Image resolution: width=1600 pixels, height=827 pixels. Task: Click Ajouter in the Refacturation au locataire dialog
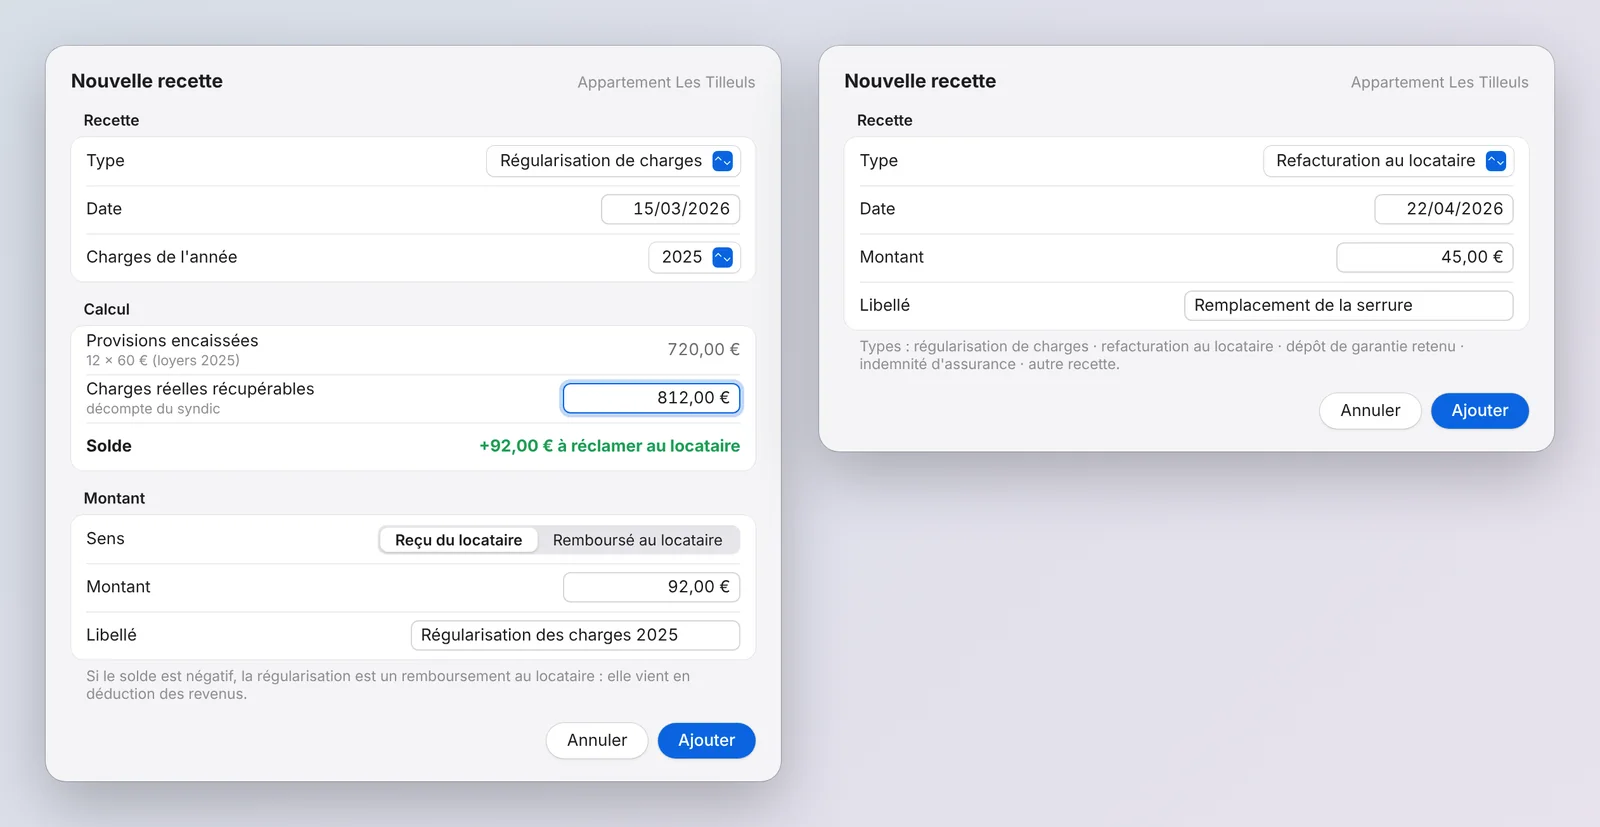(x=1480, y=410)
